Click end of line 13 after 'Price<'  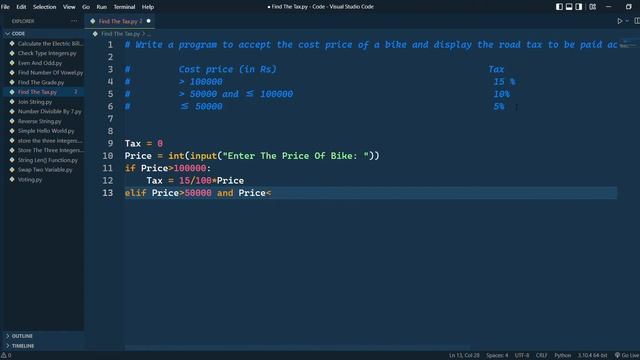pos(271,193)
